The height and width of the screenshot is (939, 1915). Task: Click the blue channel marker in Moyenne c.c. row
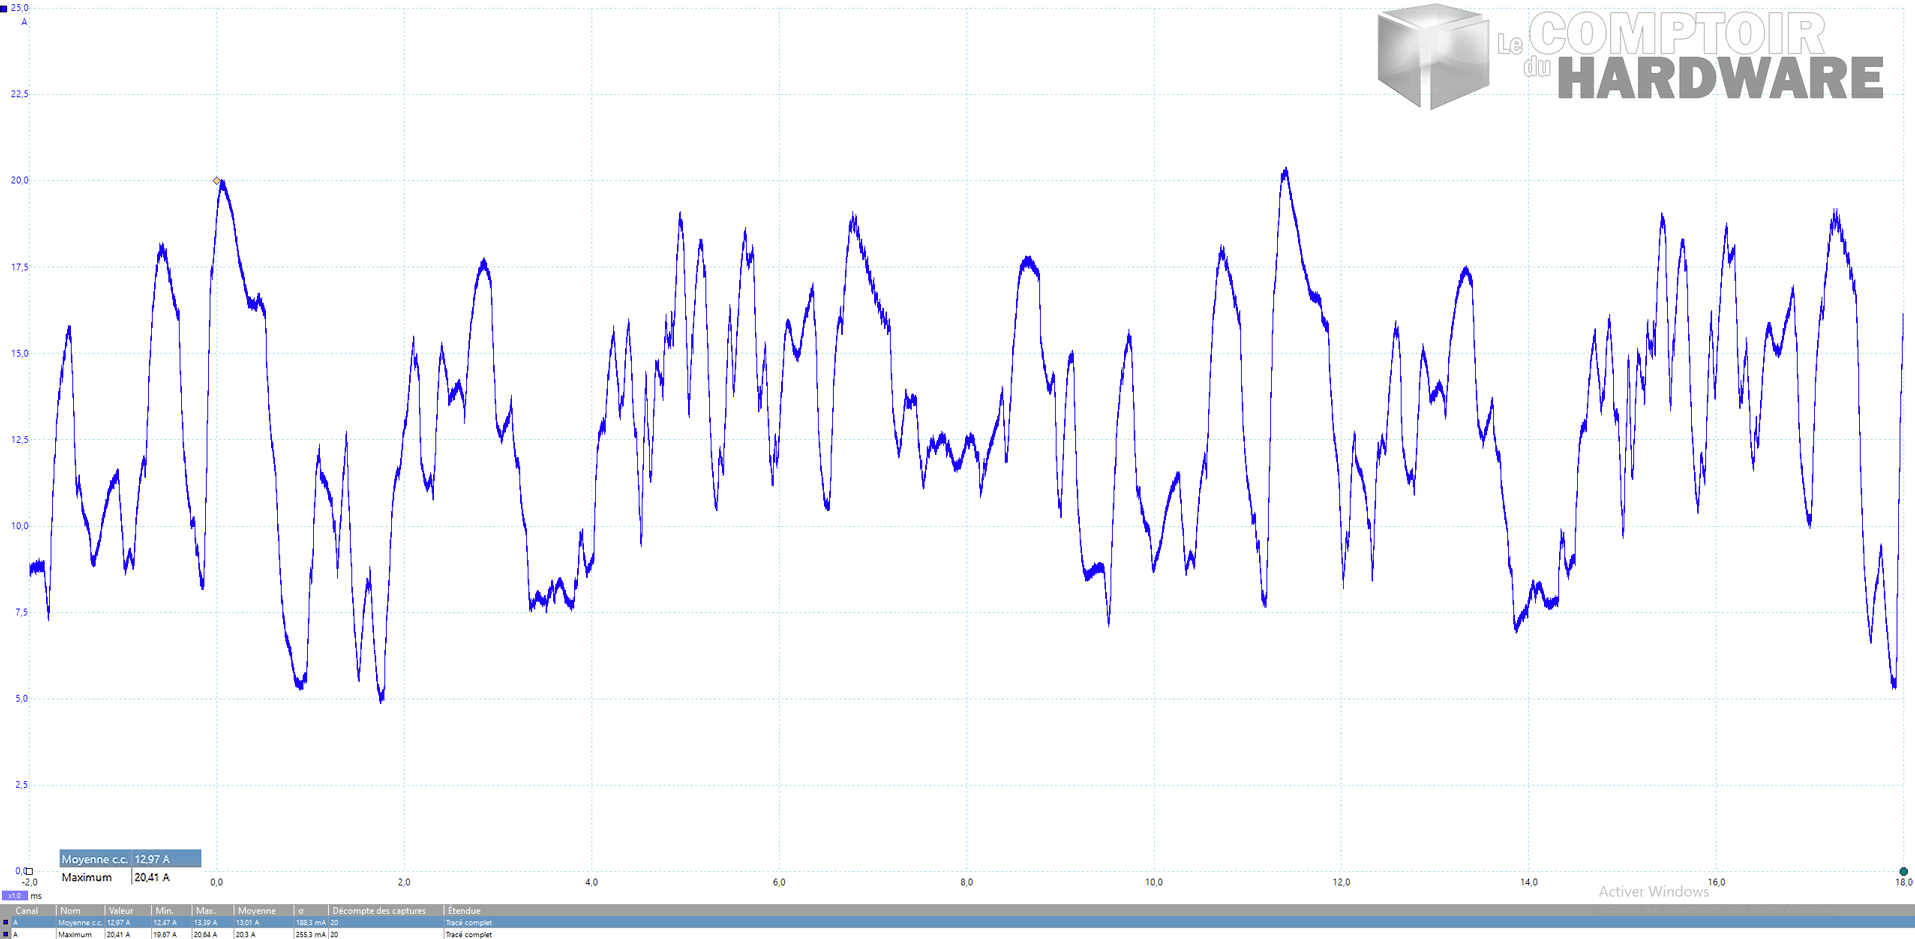point(5,923)
